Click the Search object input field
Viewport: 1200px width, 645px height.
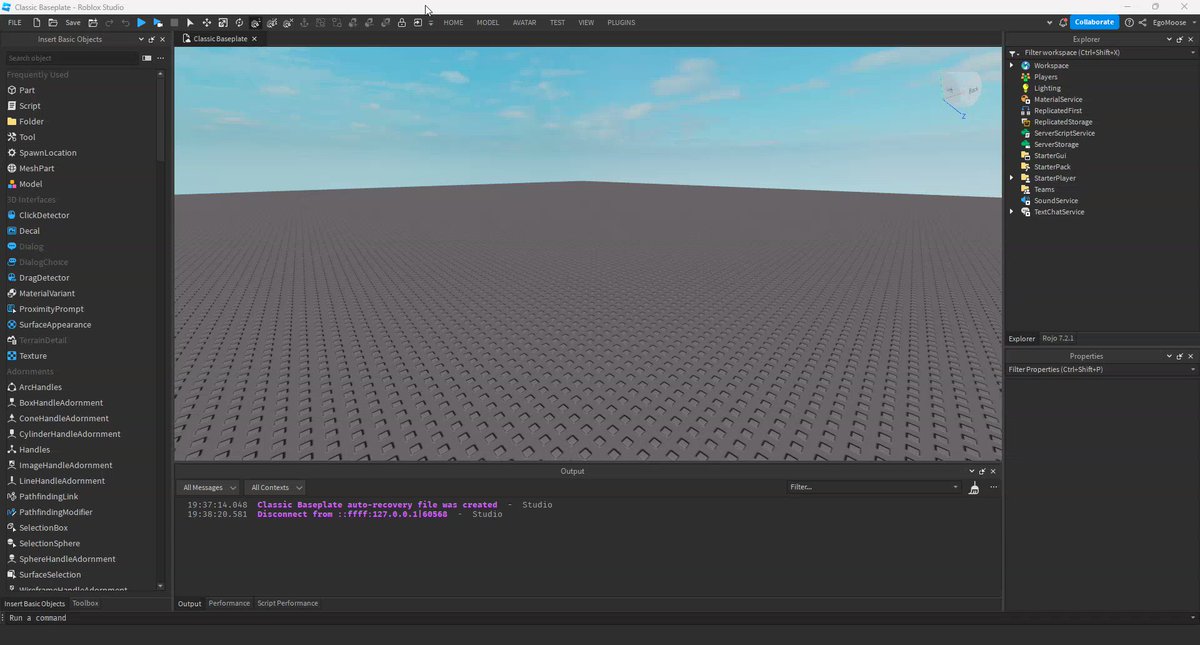point(71,58)
